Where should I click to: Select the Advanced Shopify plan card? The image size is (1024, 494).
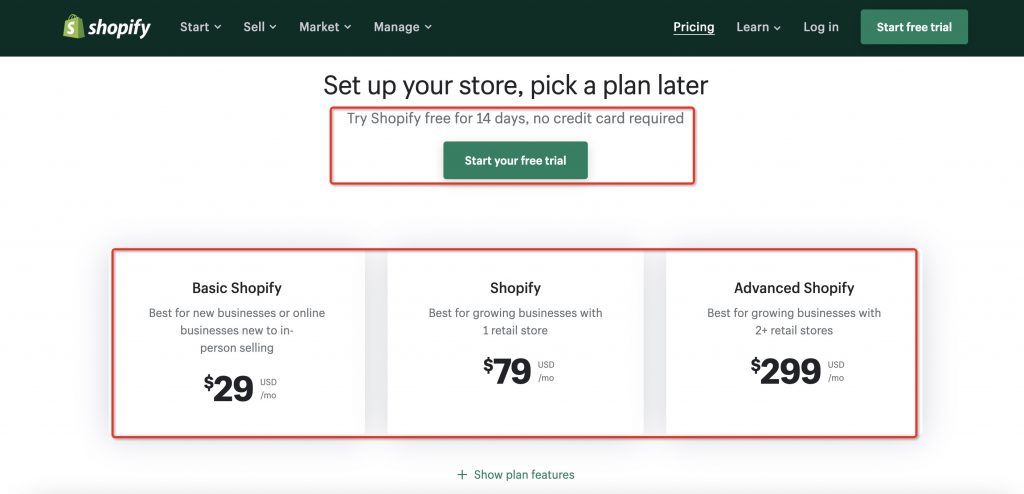tap(793, 343)
